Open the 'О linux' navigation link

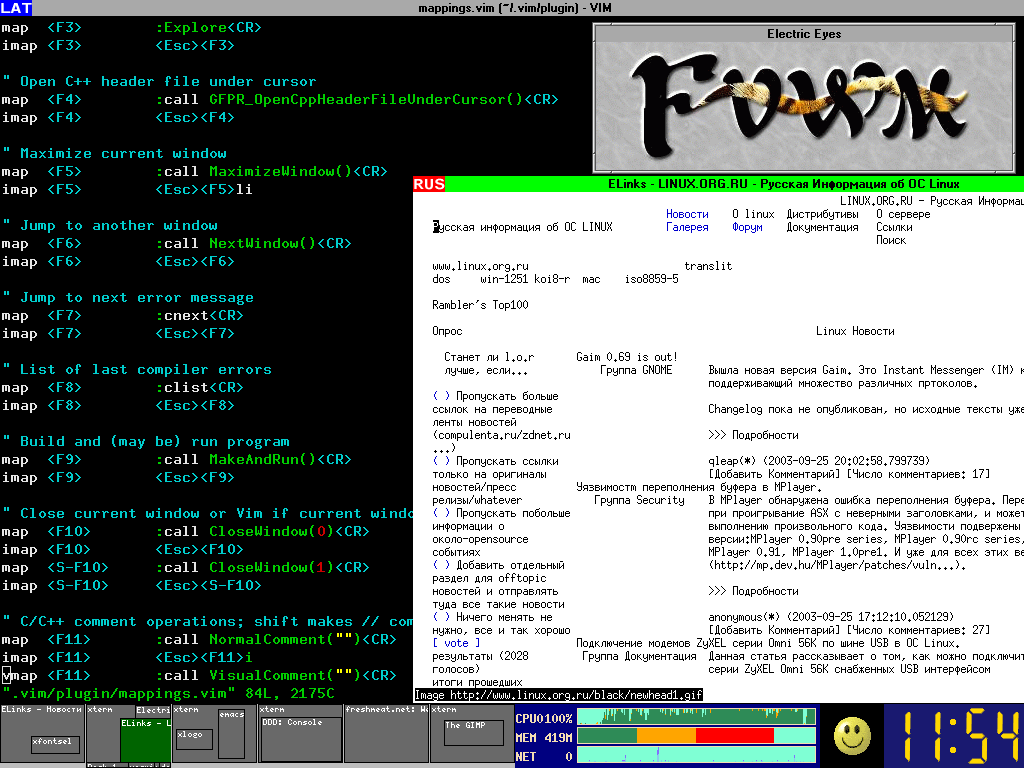[753, 214]
